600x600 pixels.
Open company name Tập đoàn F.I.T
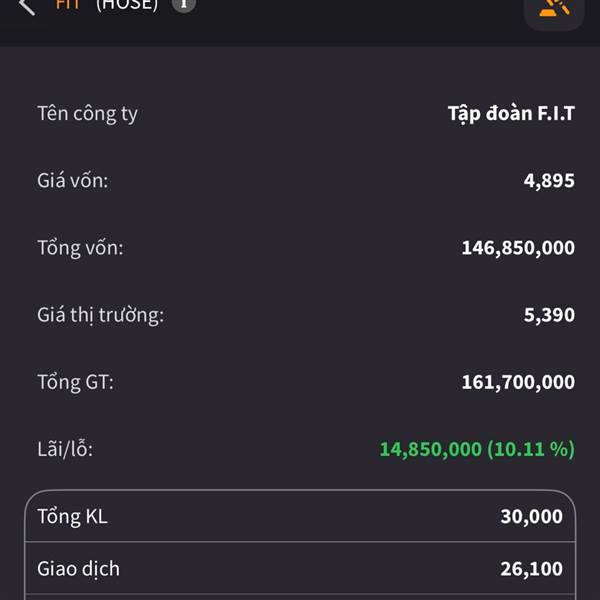[511, 114]
